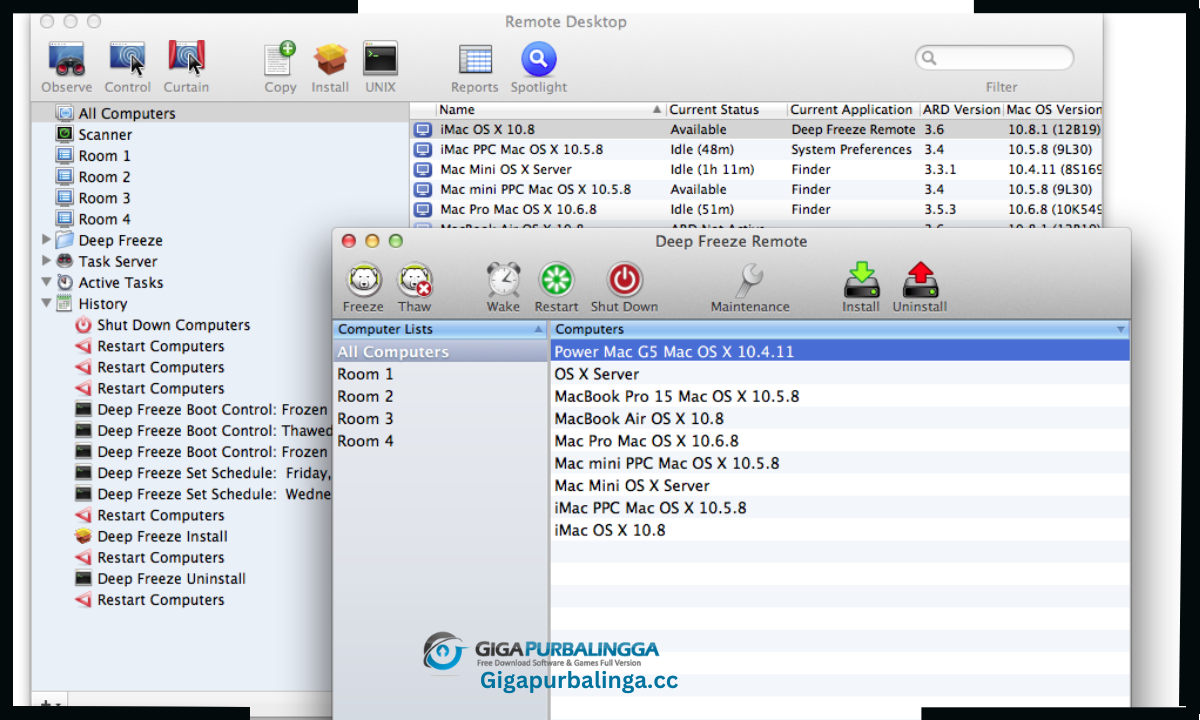
Task: Select Mac Pro Mac OS X 10.6.8 in Deep Freeze
Action: coord(840,440)
